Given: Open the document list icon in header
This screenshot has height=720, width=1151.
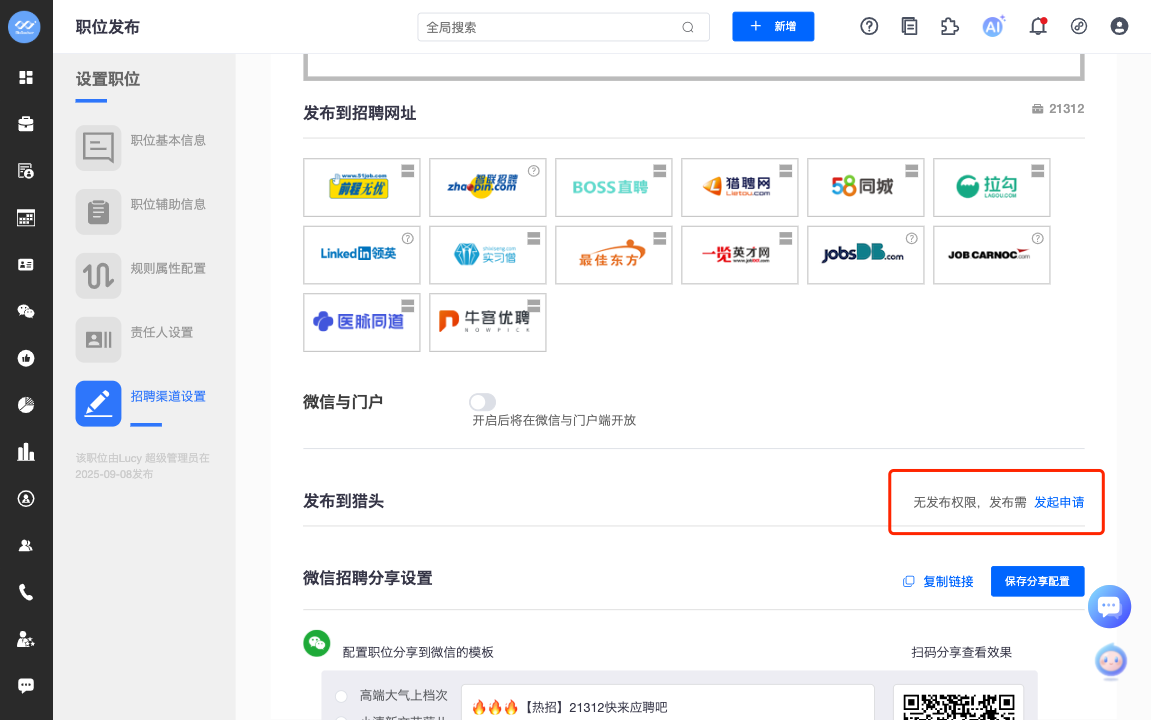Looking at the screenshot, I should coord(909,26).
